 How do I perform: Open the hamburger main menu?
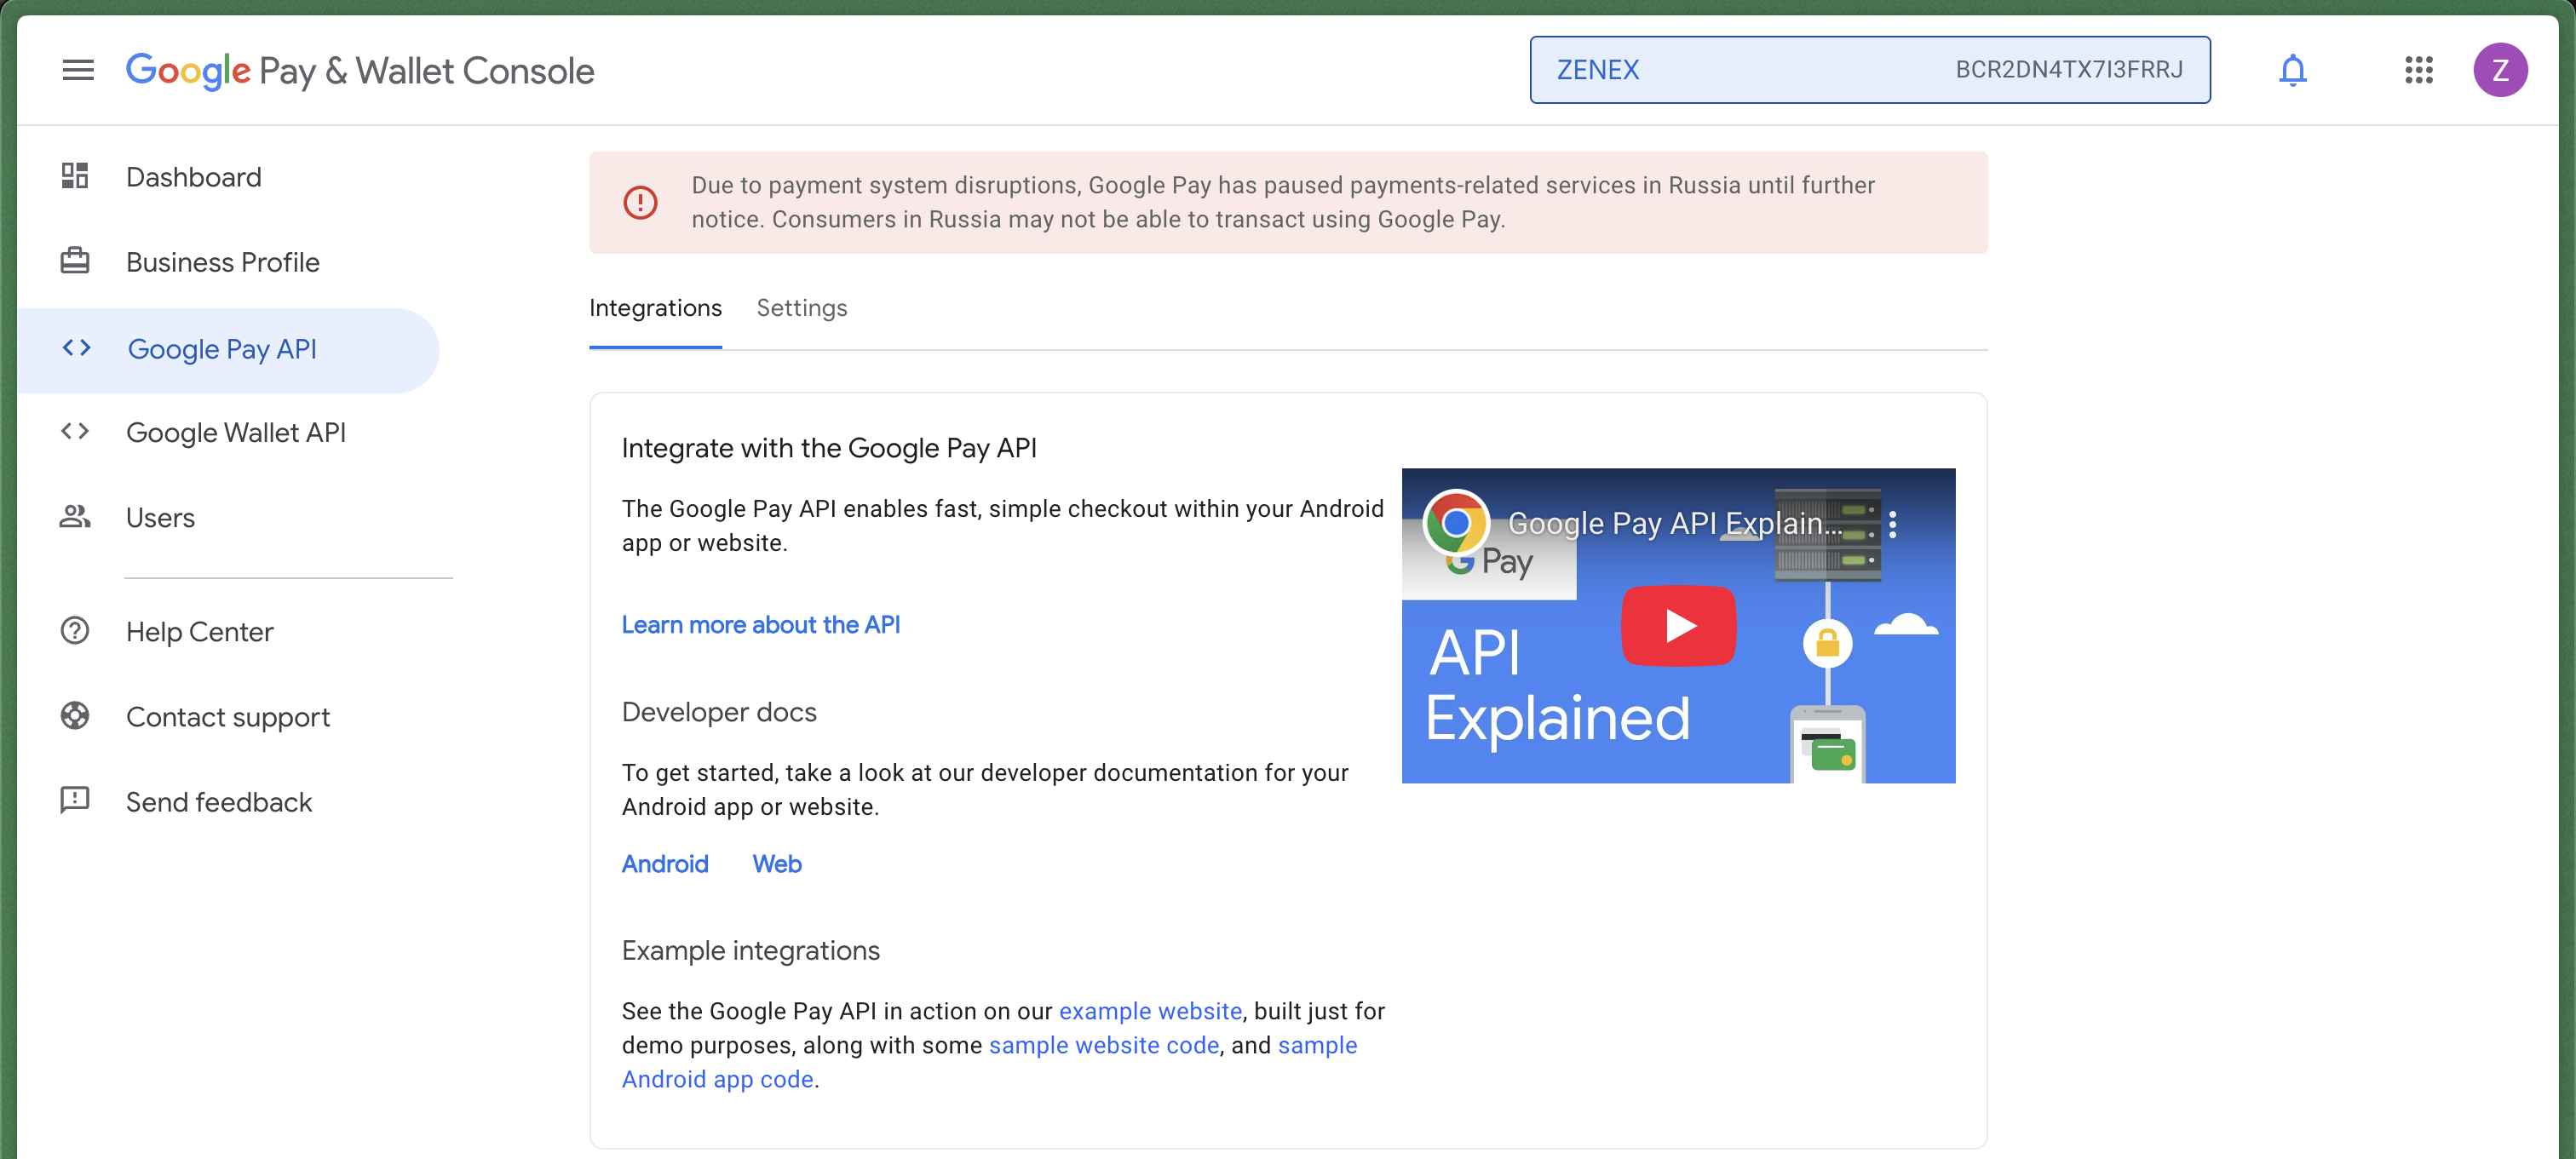tap(78, 70)
